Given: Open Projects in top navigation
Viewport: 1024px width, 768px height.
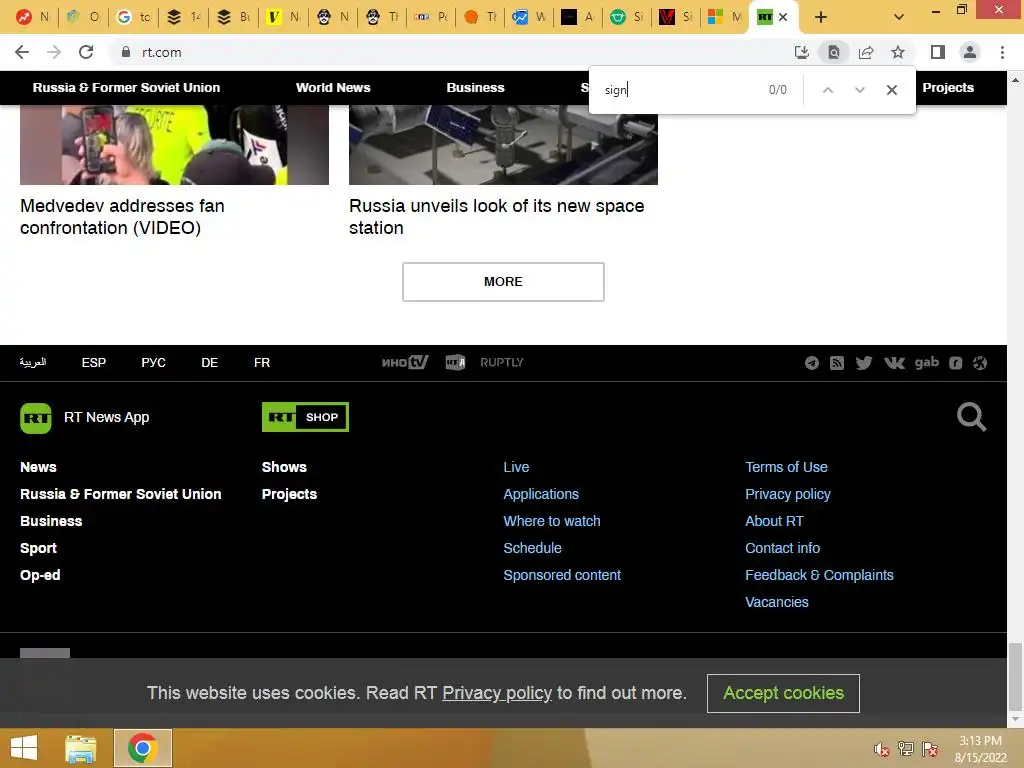Looking at the screenshot, I should pos(948,88).
